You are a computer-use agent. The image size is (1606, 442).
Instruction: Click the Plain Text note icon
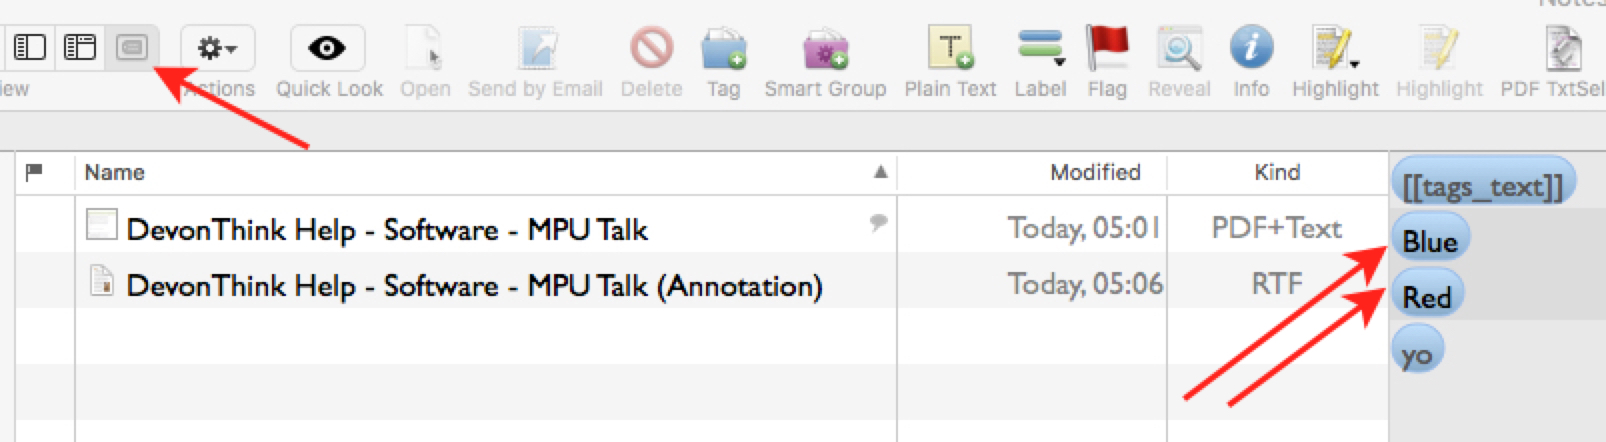[x=949, y=48]
